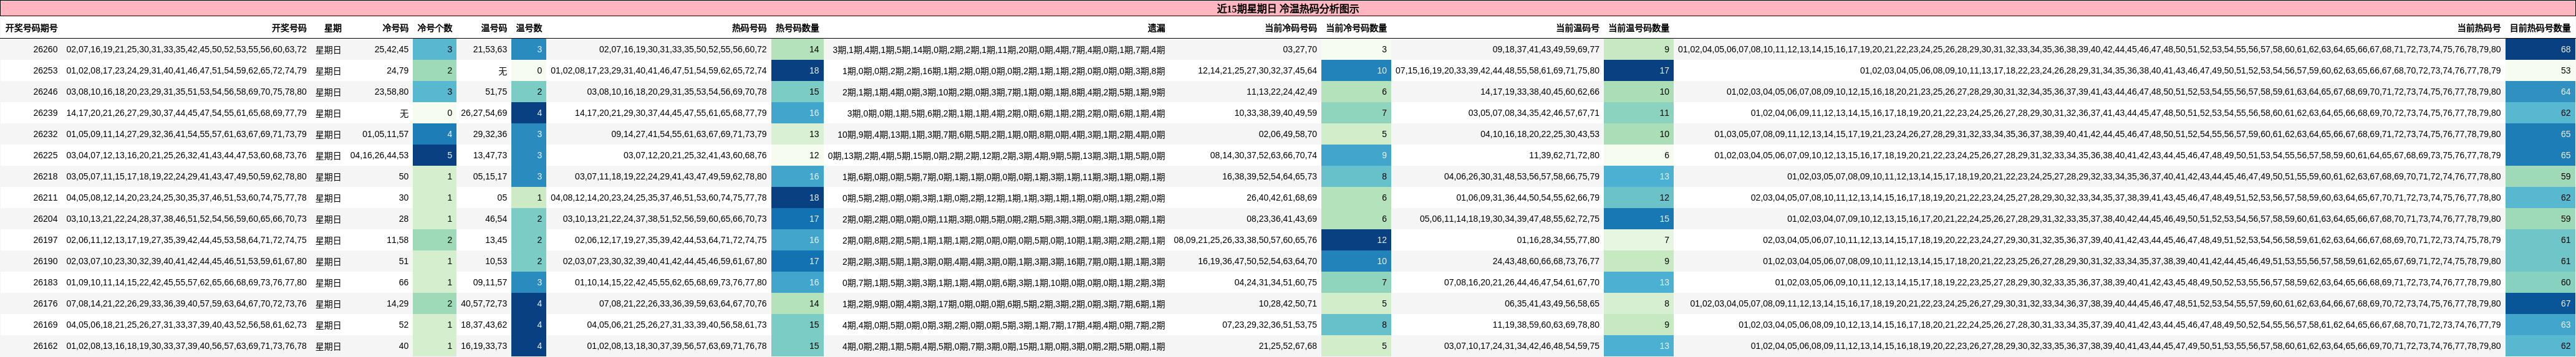Click hot count cell 18 in row 26253
This screenshot has height=357, width=2576.
point(798,71)
